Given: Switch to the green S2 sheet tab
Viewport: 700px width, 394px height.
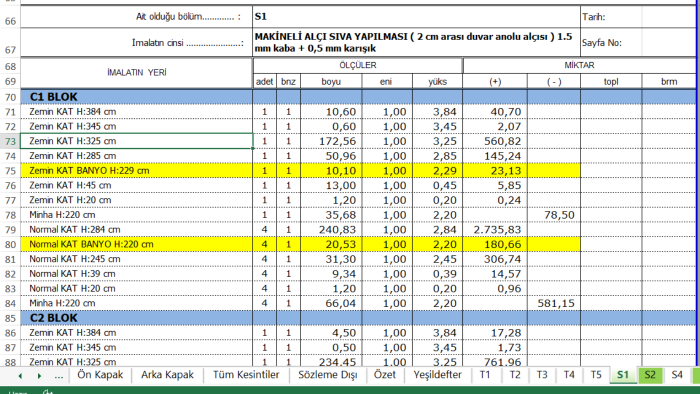Looking at the screenshot, I should 650,375.
